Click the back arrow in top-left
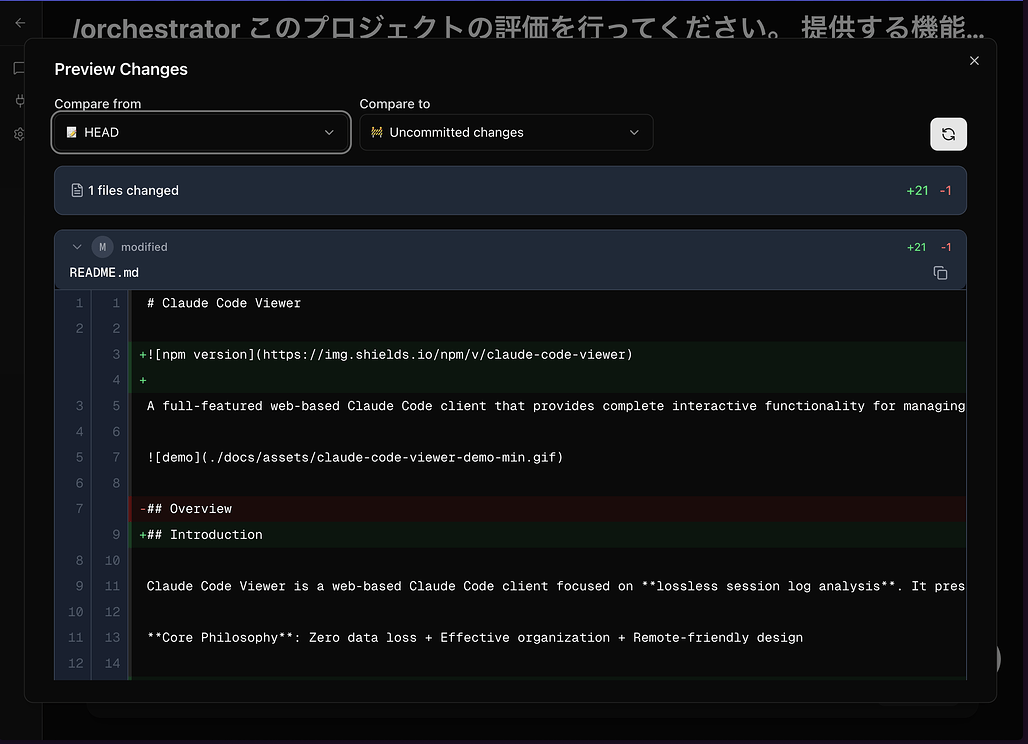Image resolution: width=1028 pixels, height=744 pixels. (x=20, y=22)
